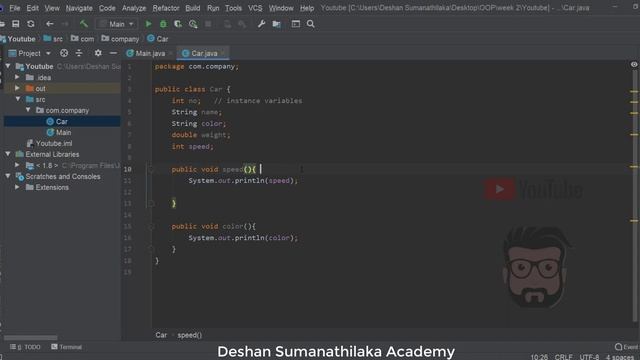Click the Profiler run icon

pyautogui.click(x=193, y=24)
